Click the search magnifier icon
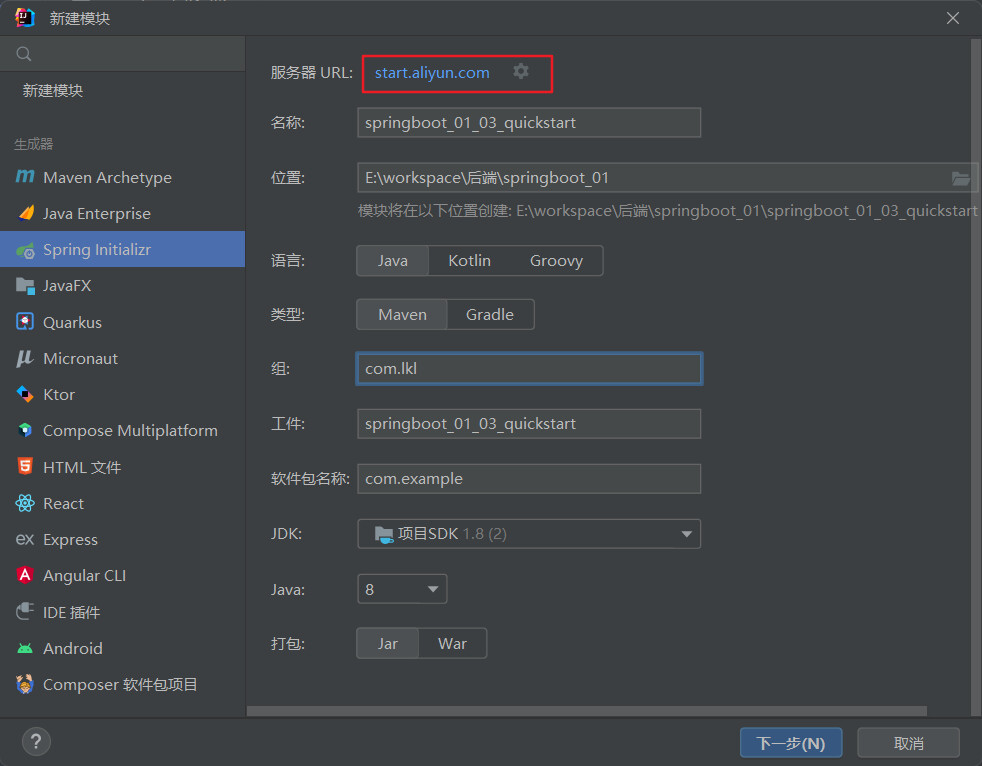 point(24,54)
